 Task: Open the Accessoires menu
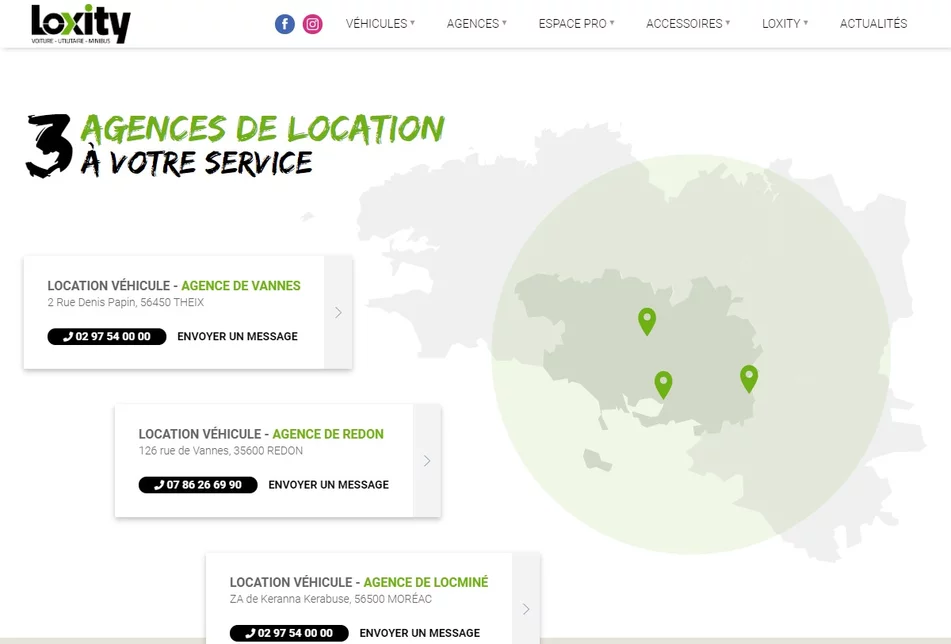[x=688, y=24]
